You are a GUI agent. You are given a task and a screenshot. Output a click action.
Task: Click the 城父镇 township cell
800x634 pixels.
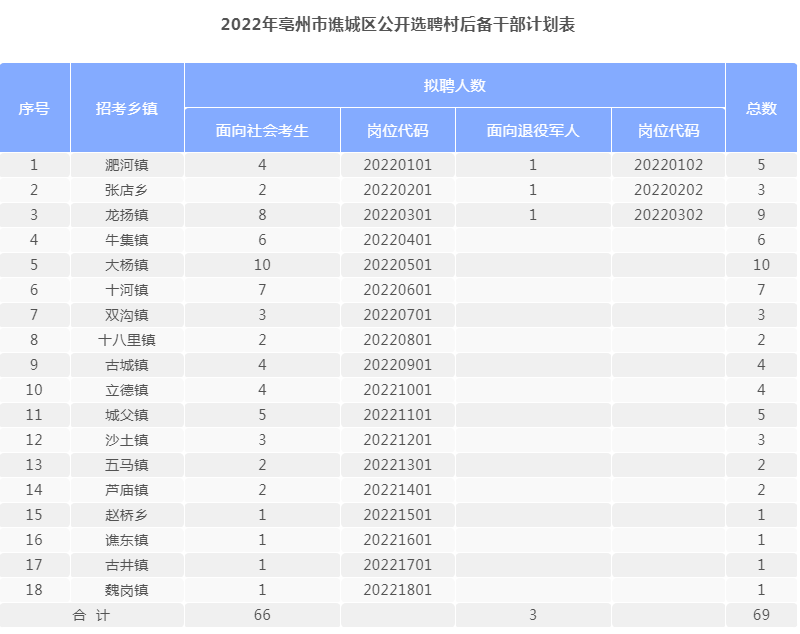tap(127, 415)
